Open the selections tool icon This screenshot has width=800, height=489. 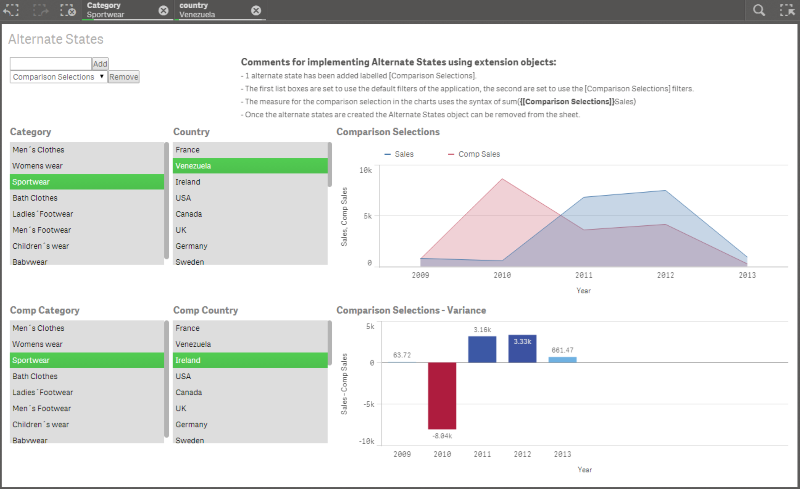coord(786,10)
